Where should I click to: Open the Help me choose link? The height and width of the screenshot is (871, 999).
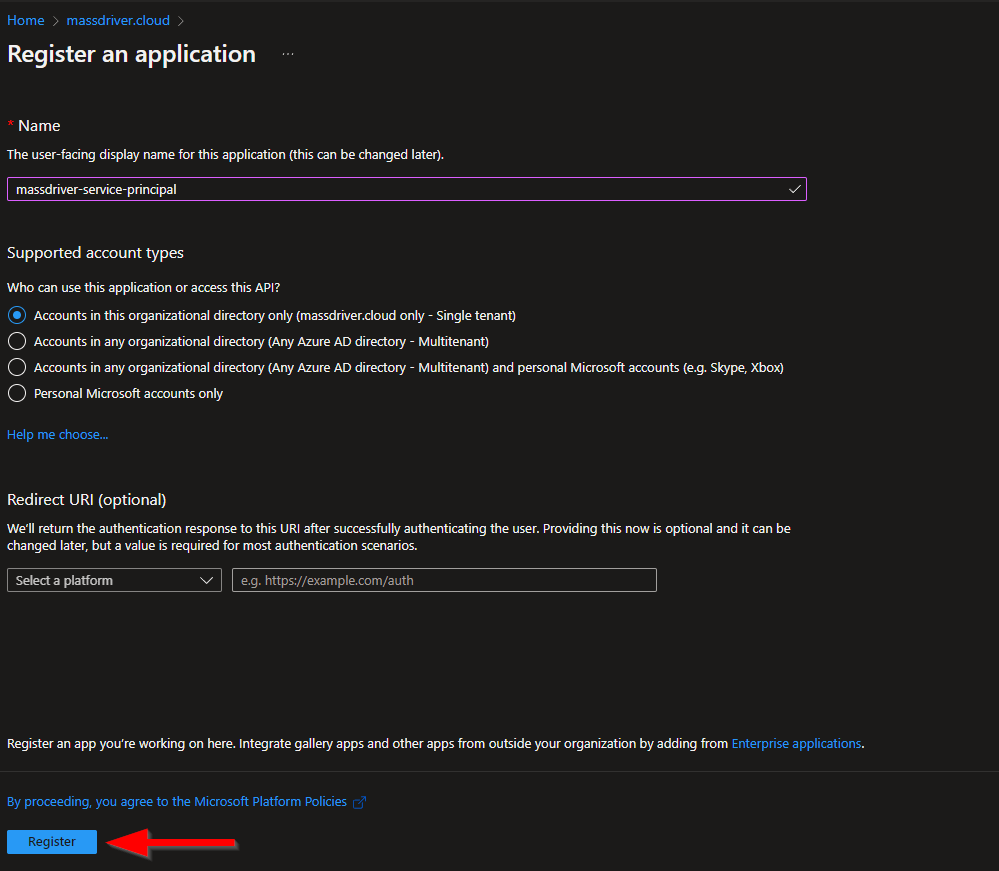click(x=57, y=435)
